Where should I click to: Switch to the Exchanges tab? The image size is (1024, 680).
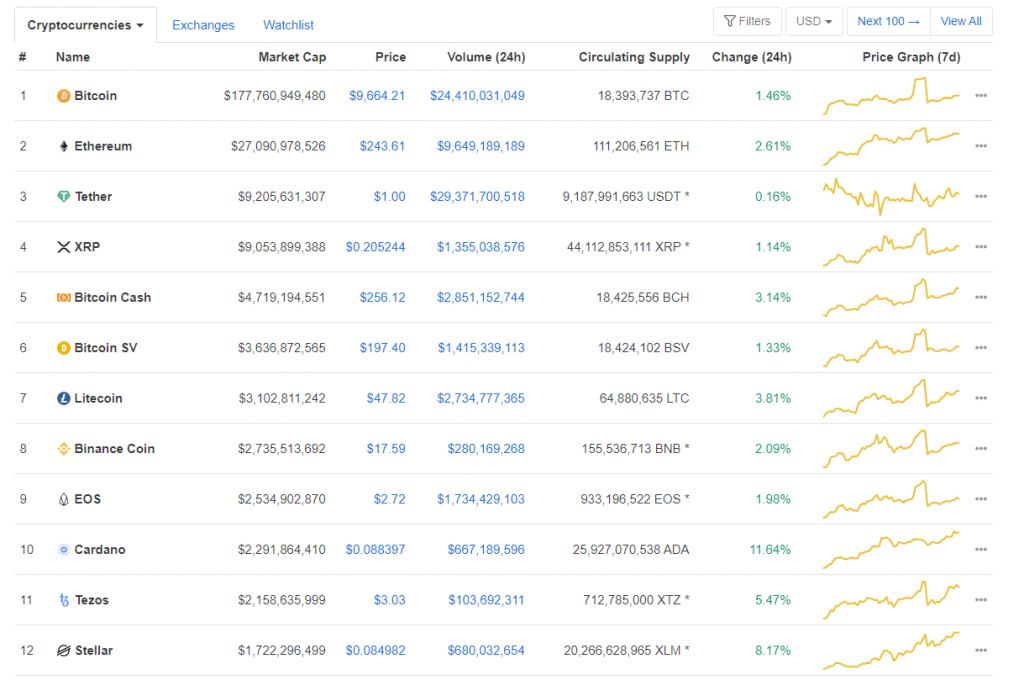203,25
